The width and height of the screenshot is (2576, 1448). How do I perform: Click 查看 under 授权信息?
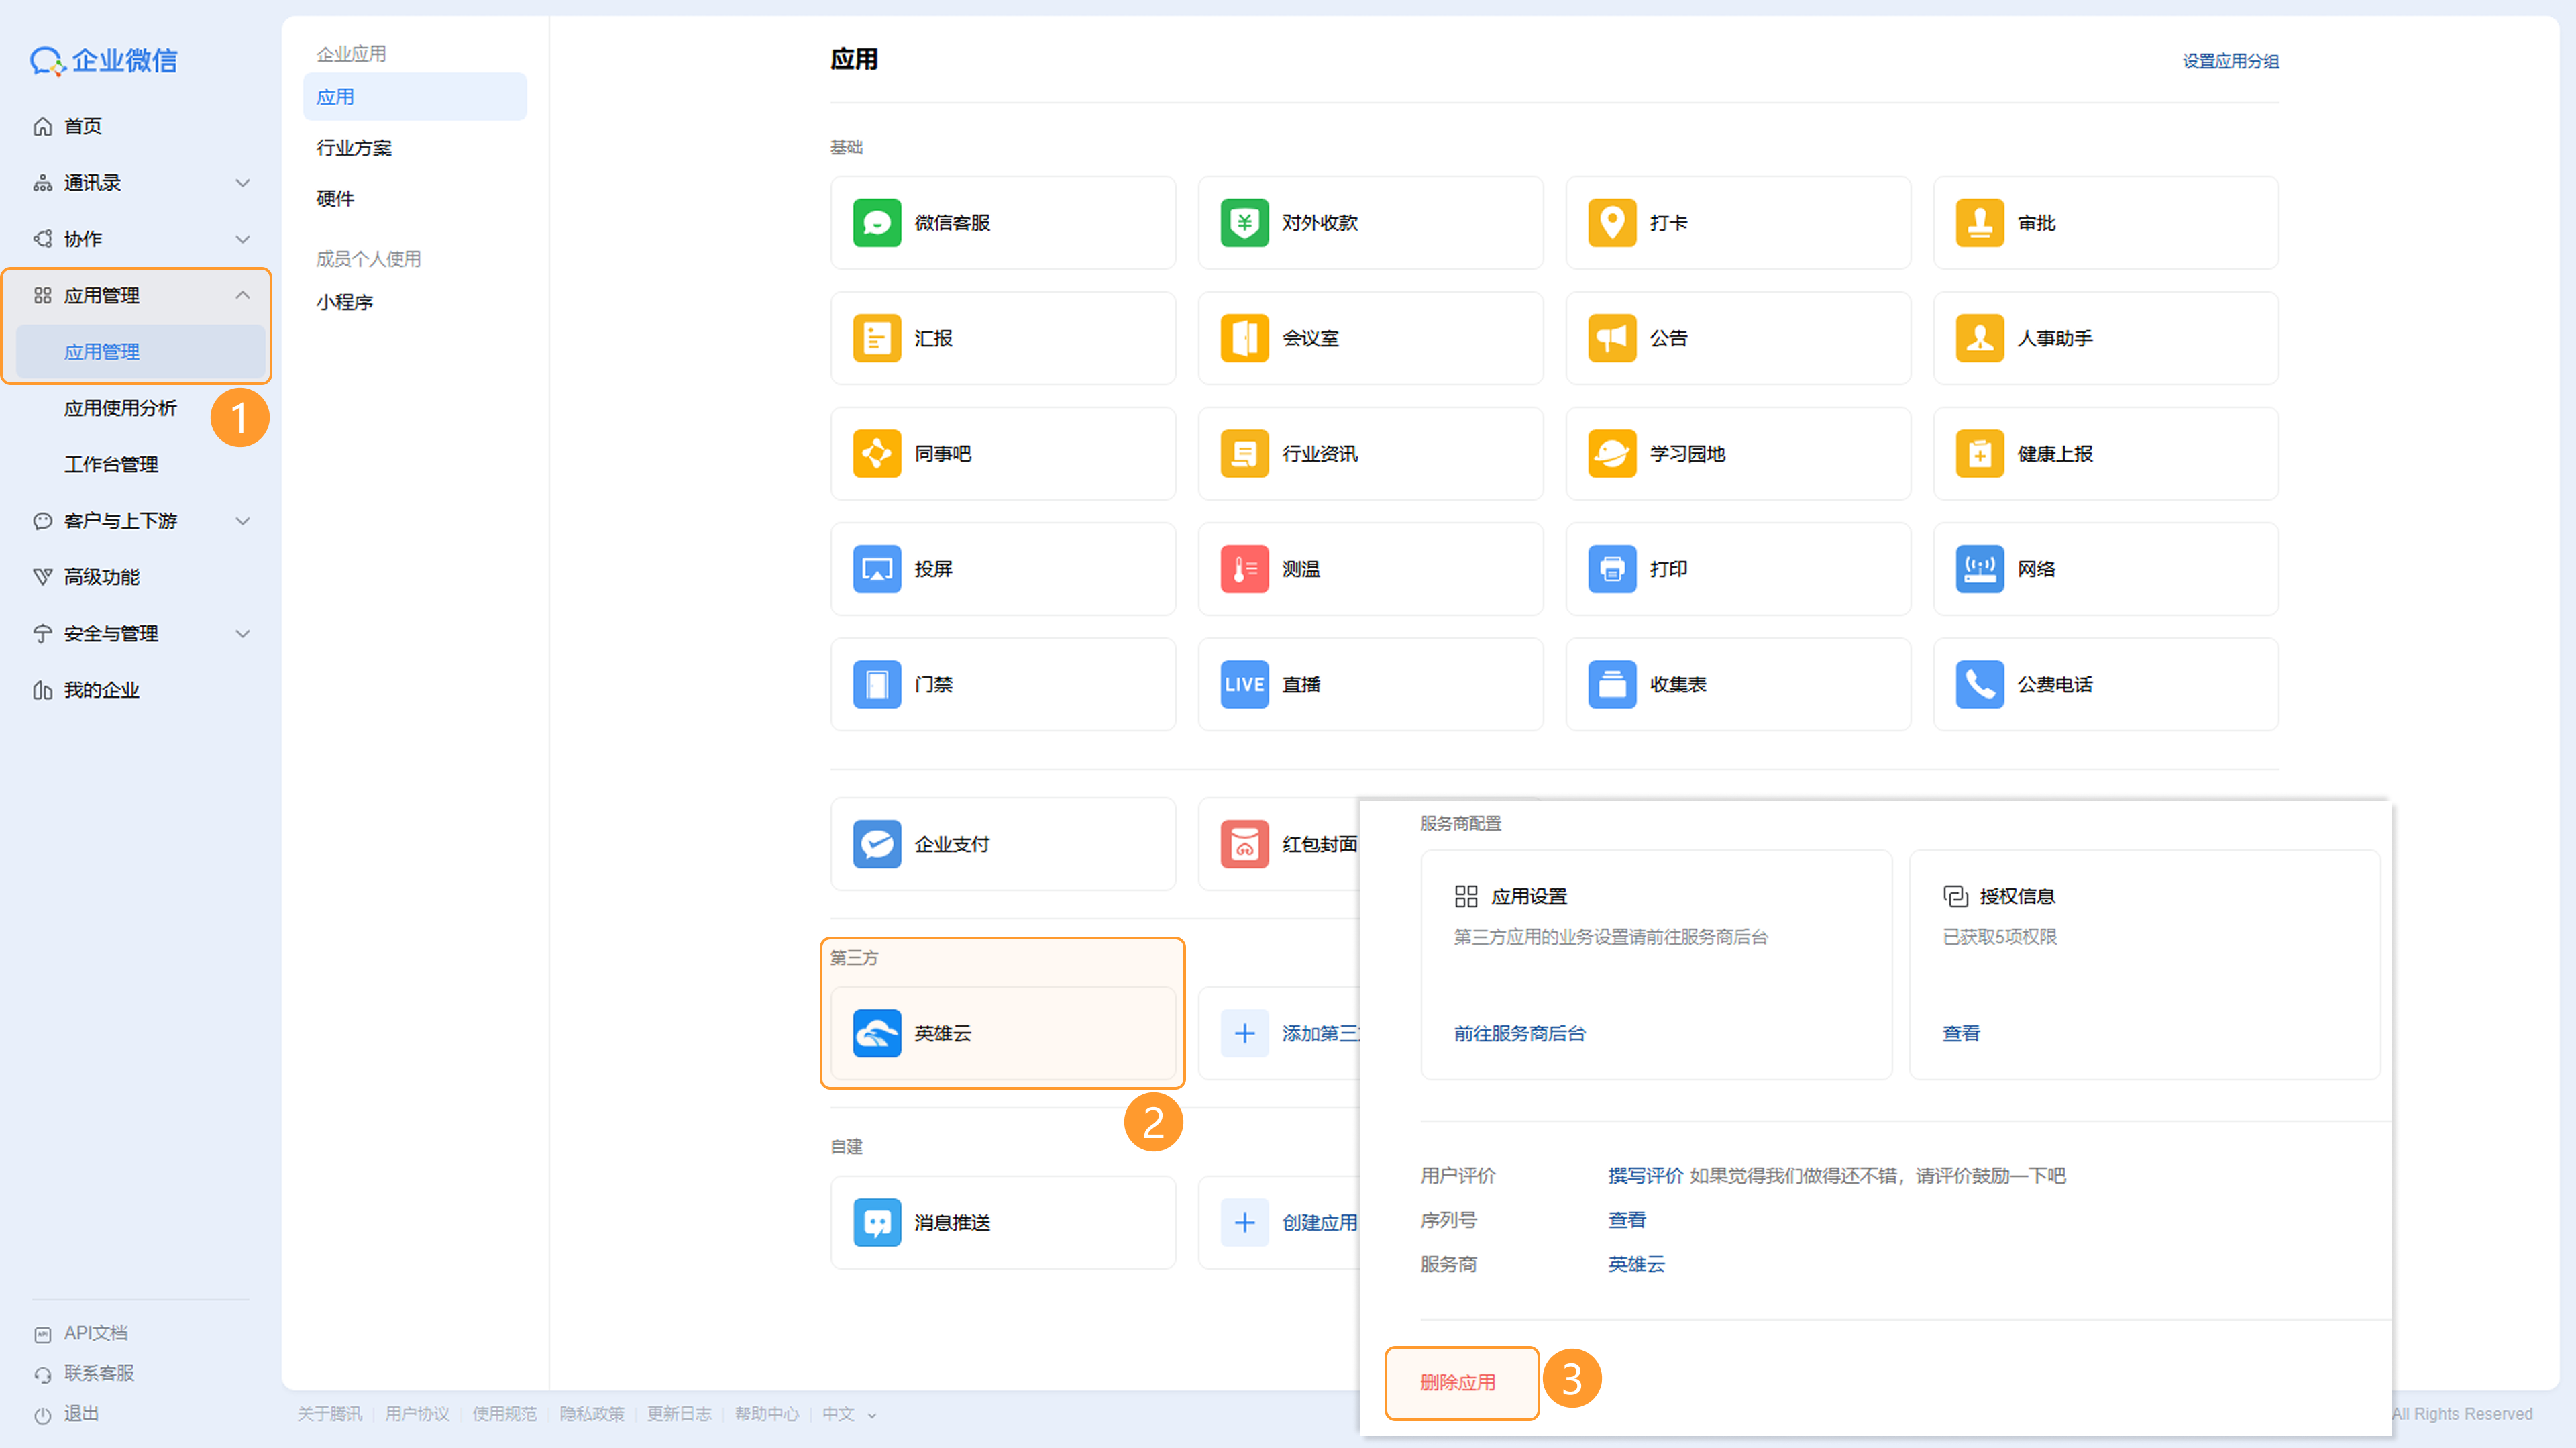tap(1960, 1033)
